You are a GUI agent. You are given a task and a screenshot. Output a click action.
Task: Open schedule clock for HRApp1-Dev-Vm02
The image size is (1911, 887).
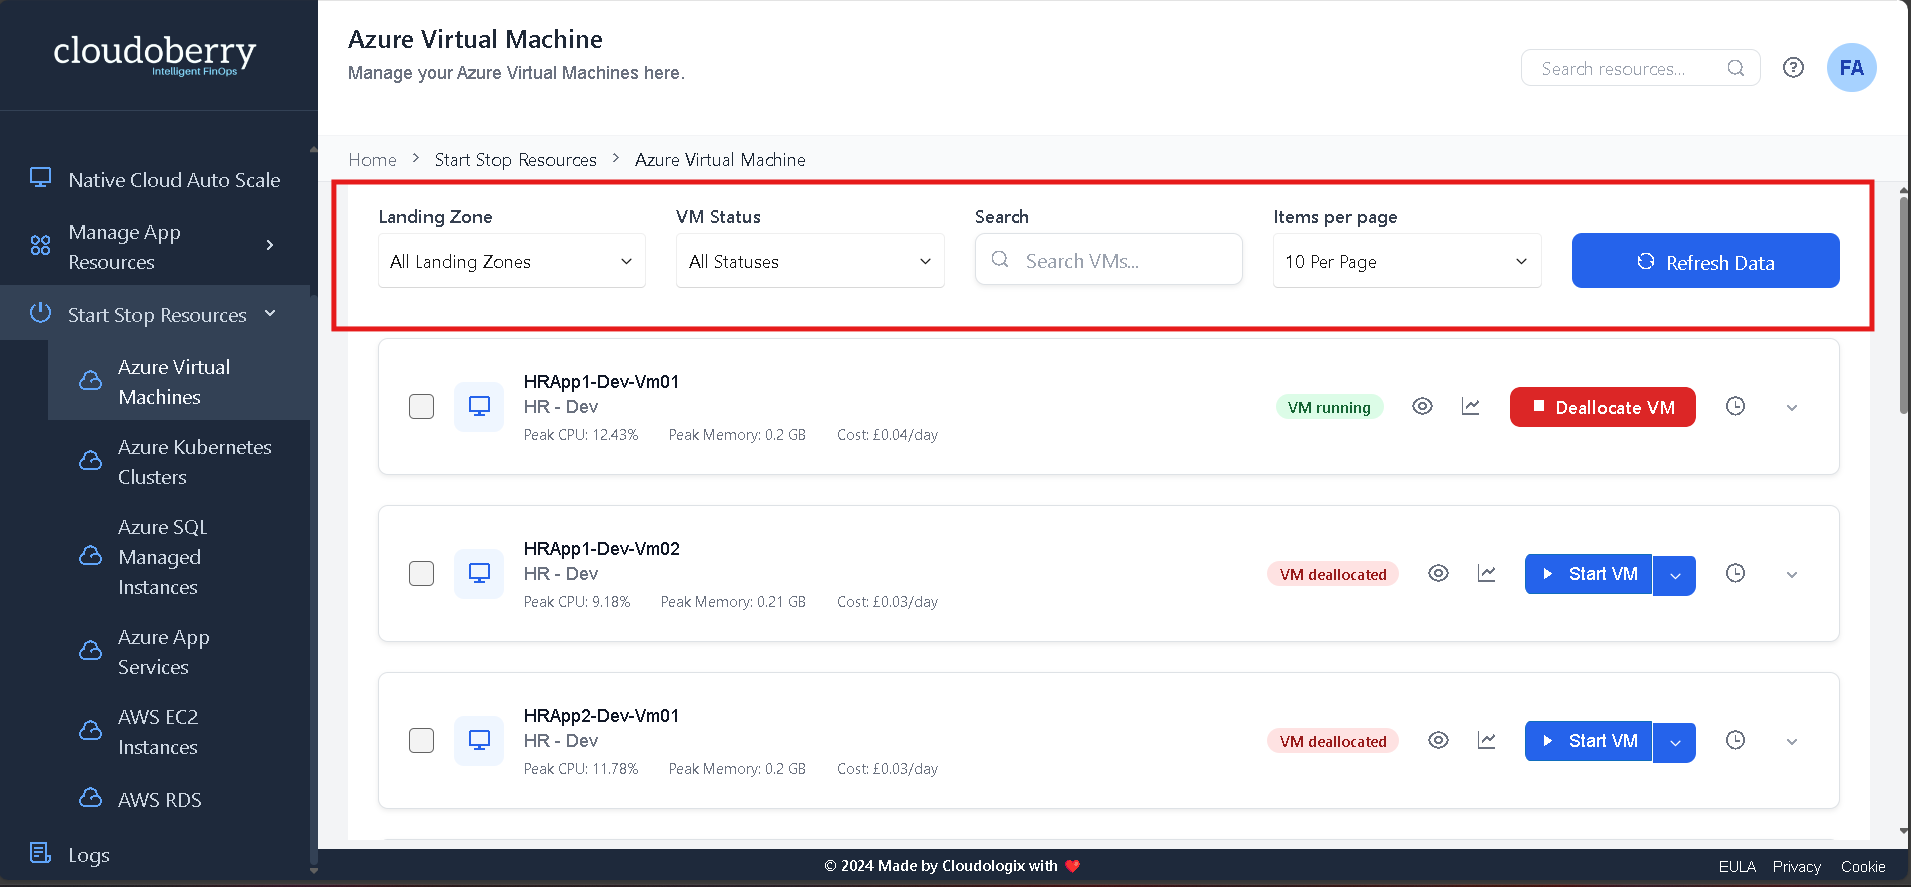pyautogui.click(x=1735, y=573)
